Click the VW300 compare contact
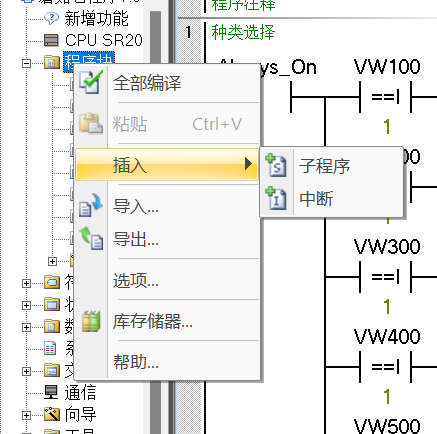The height and width of the screenshot is (434, 437). tap(386, 277)
